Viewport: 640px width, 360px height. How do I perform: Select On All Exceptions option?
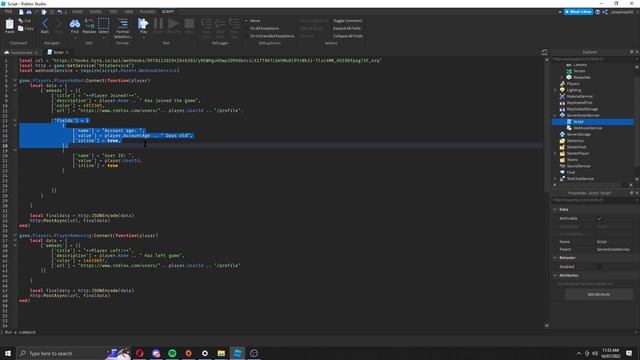(264, 28)
